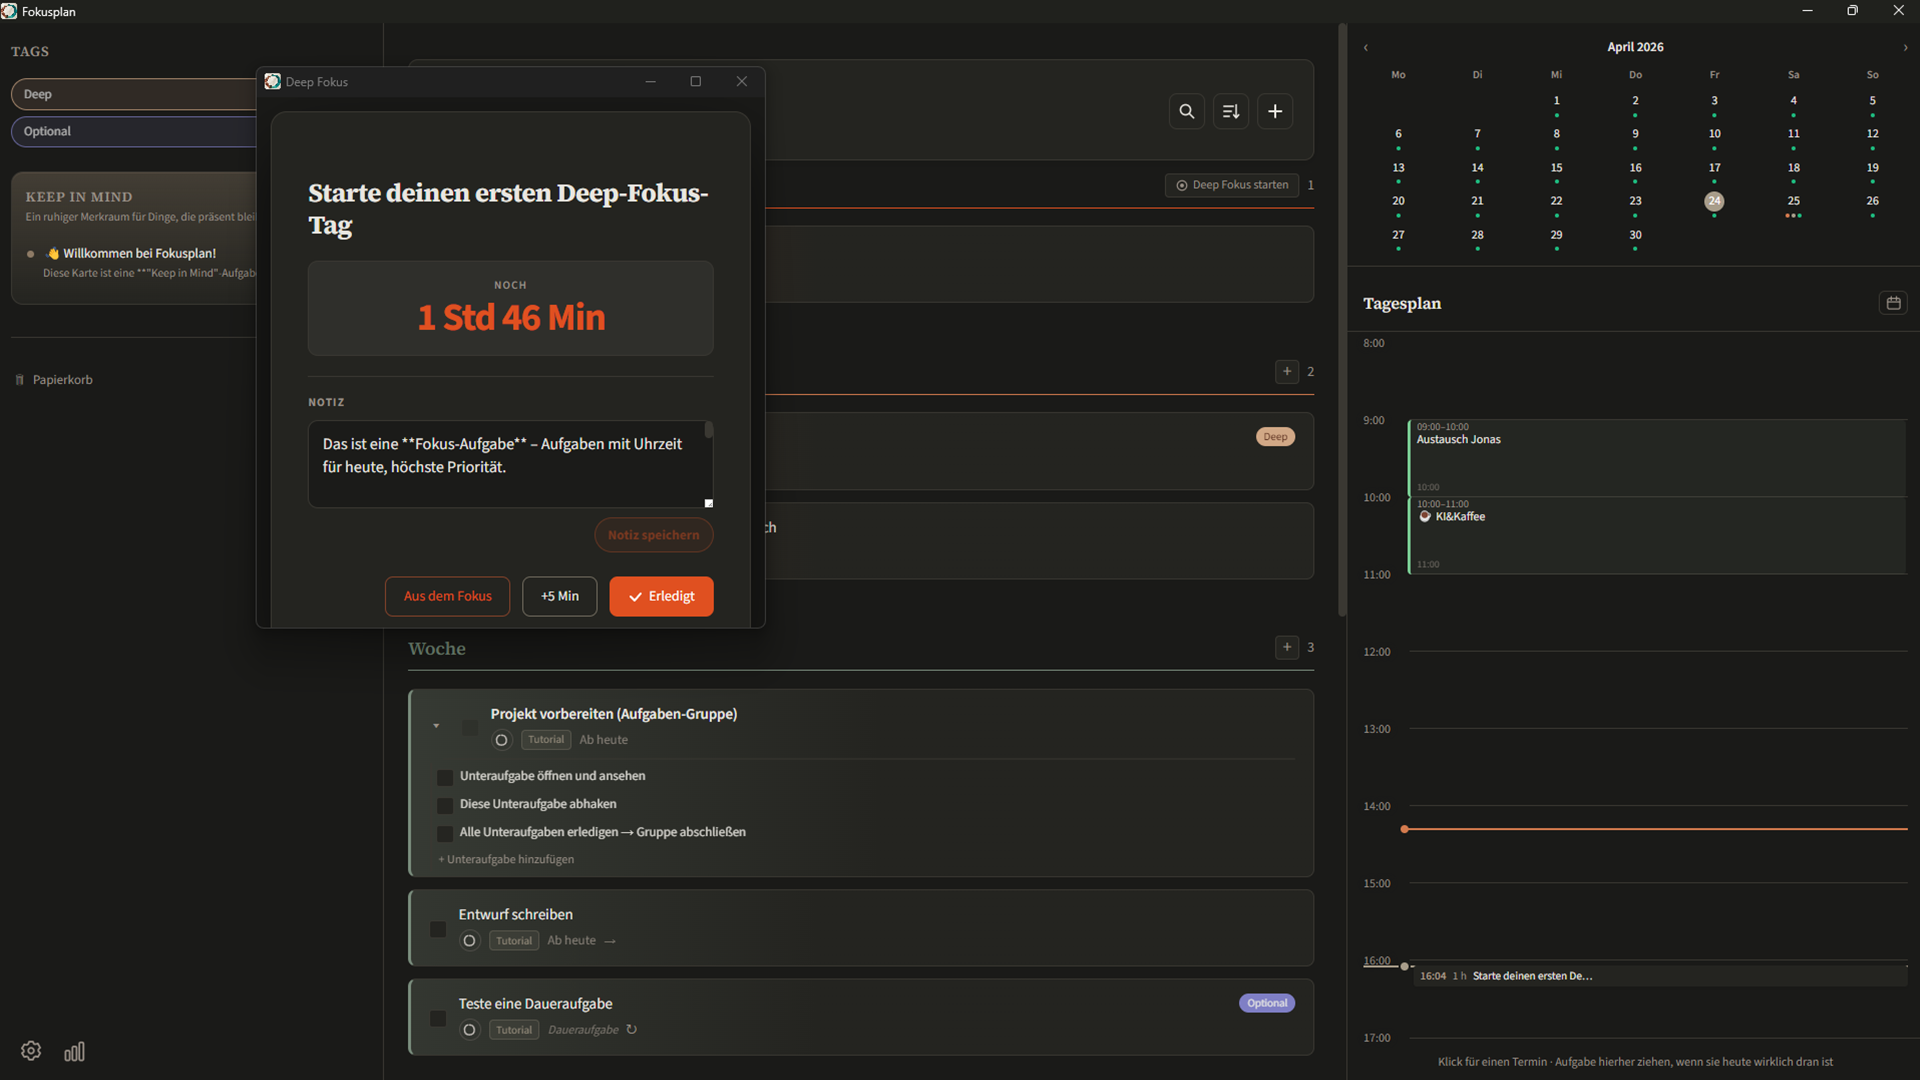Click the plus button beside count 2

(x=1287, y=371)
